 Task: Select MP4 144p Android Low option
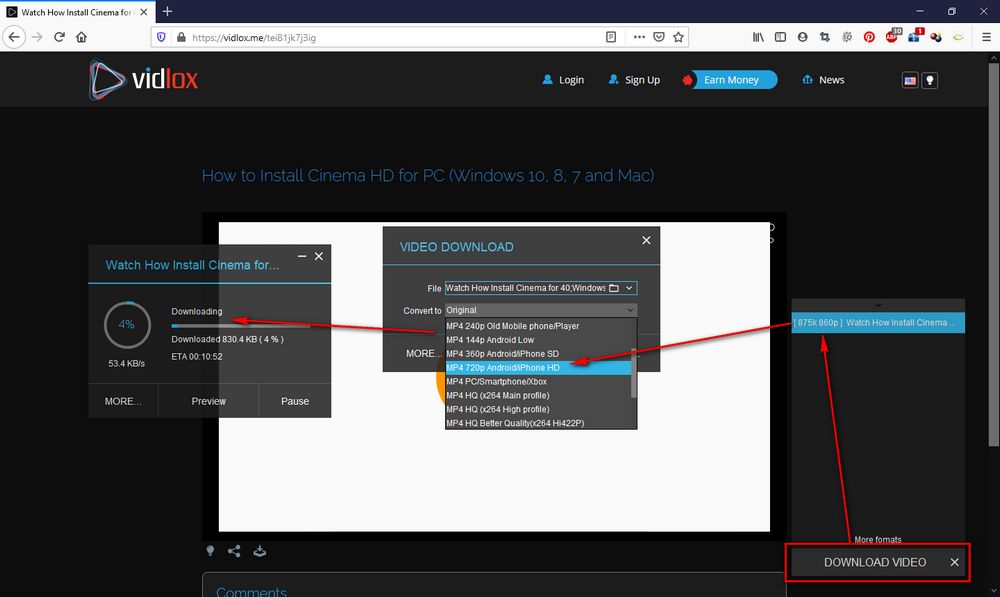[538, 340]
